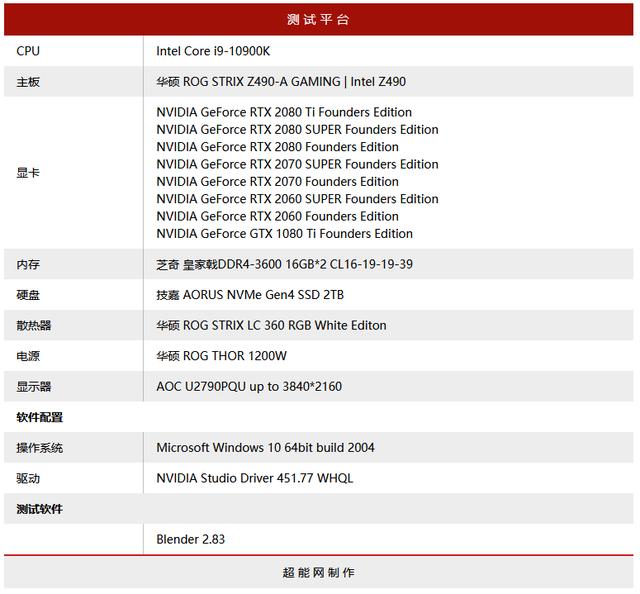Select the 主板 row label
The image size is (640, 594).
(x=28, y=82)
